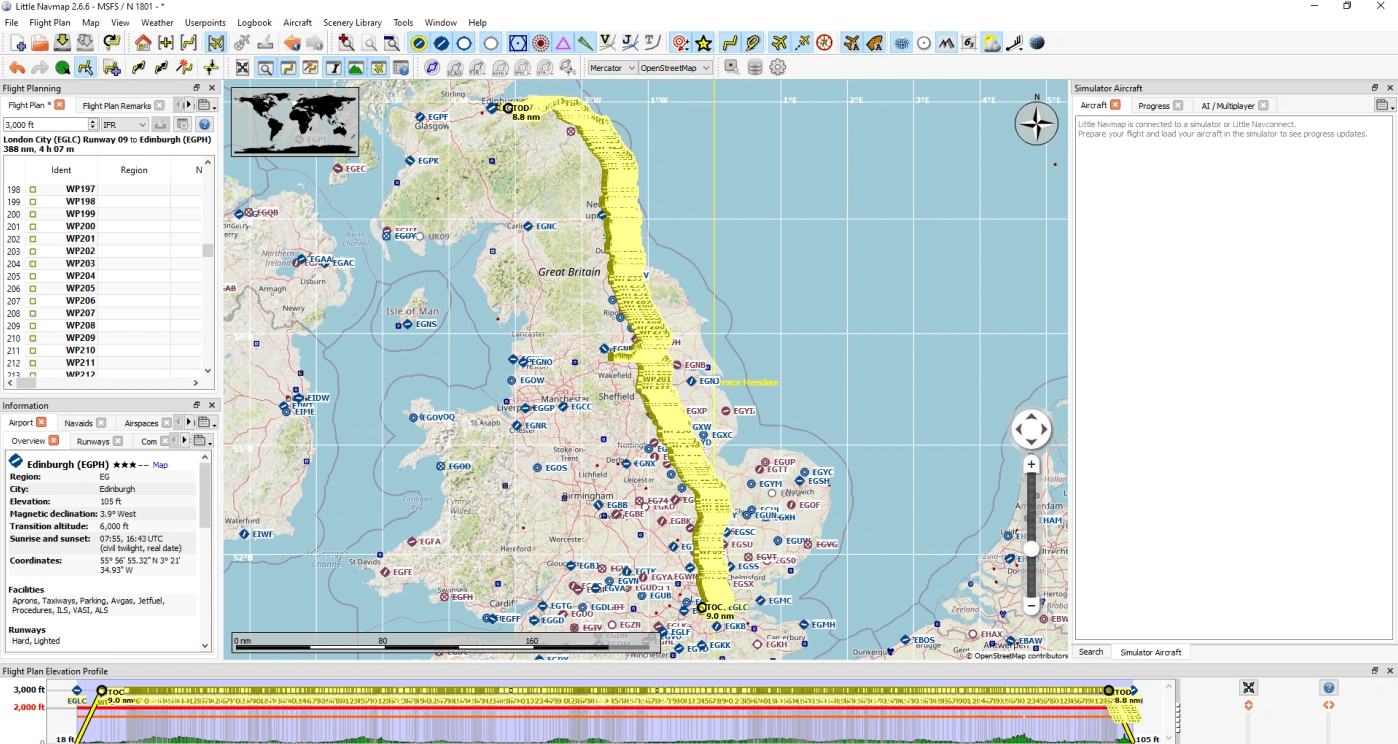The width and height of the screenshot is (1398, 744).
Task: Click the help icon in Flight Planning
Action: pos(205,125)
